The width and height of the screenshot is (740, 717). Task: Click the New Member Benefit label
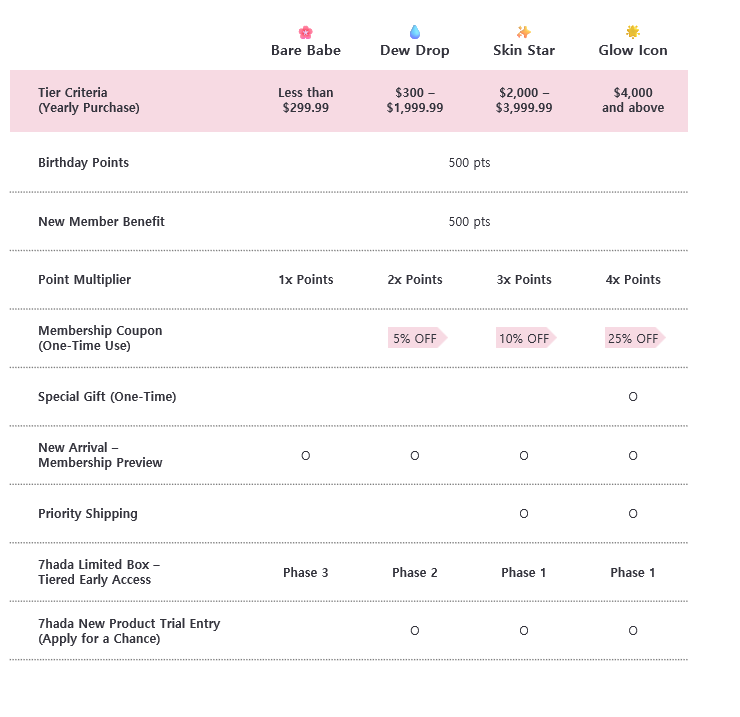point(101,221)
